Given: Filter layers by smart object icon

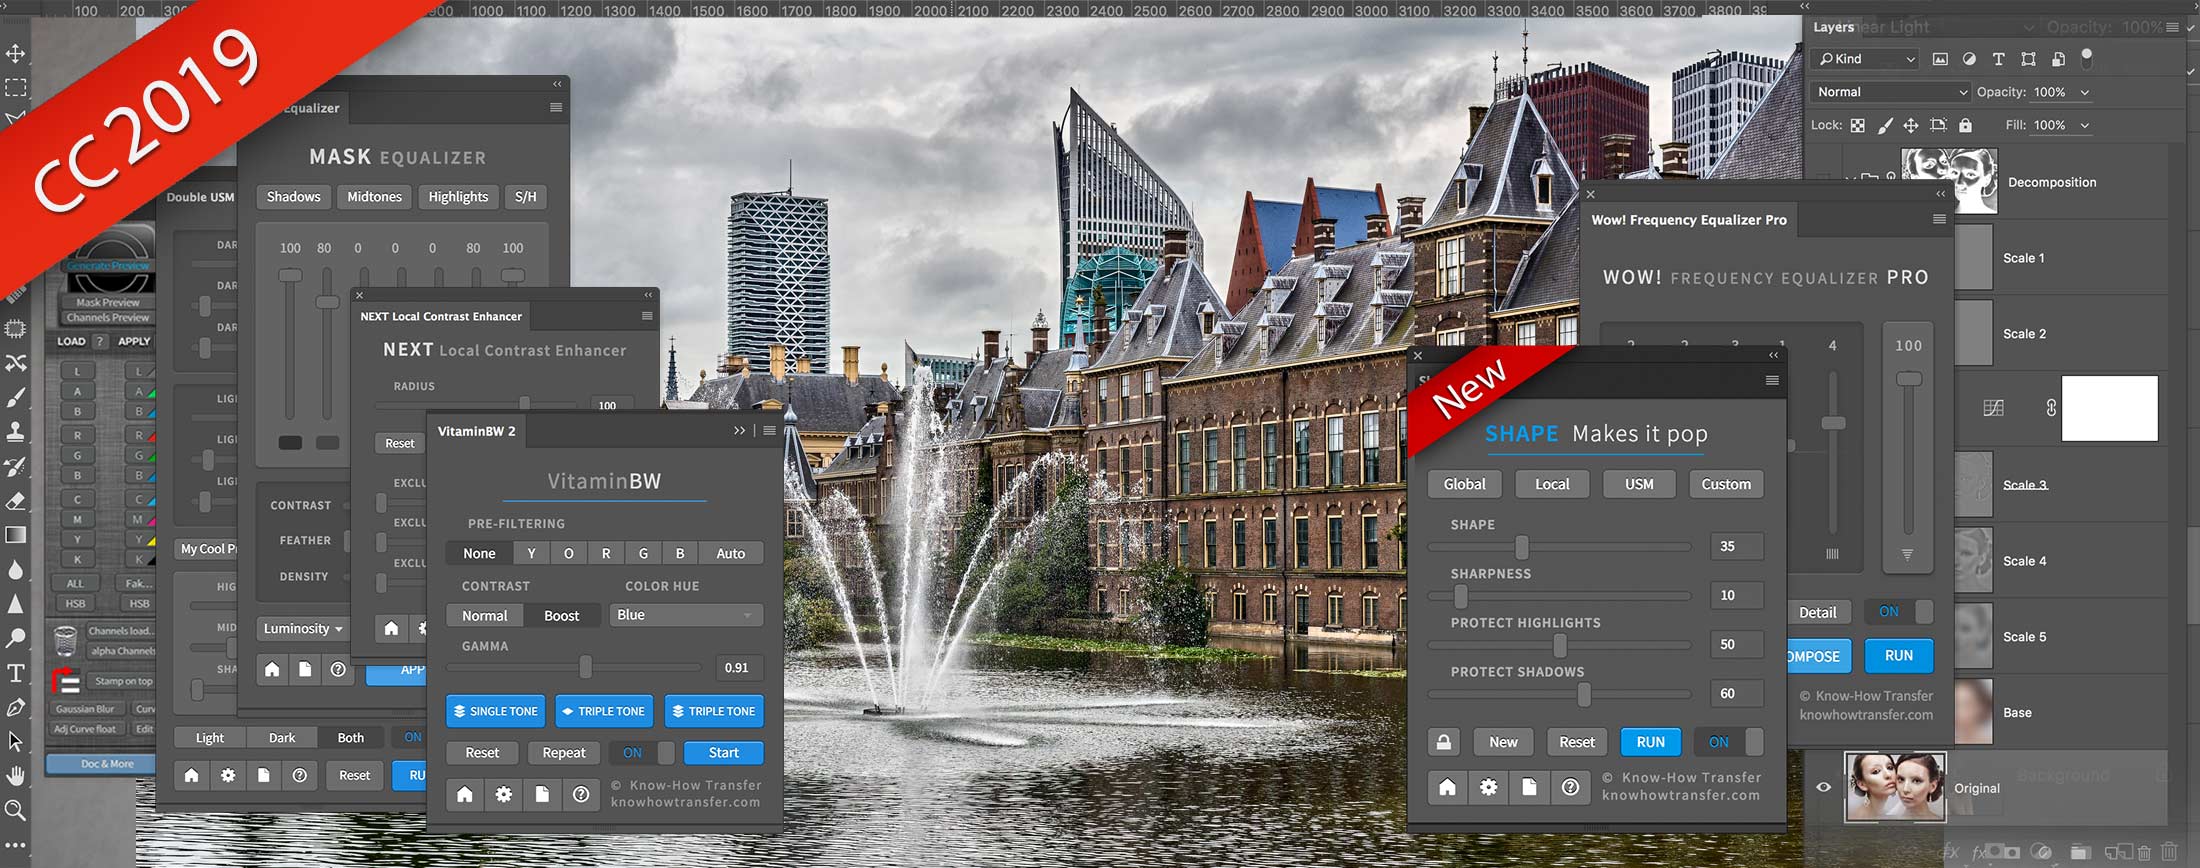Looking at the screenshot, I should 2058,59.
